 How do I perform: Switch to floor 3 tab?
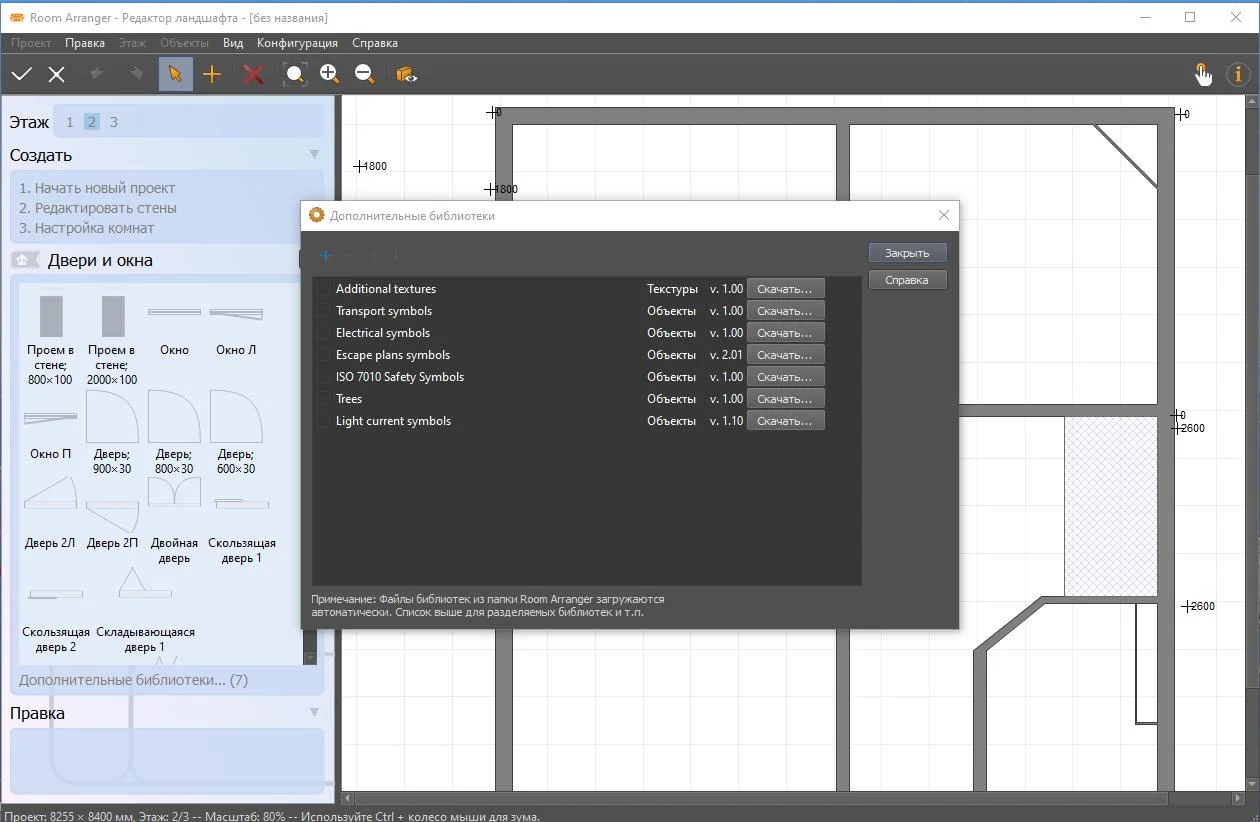tap(114, 122)
